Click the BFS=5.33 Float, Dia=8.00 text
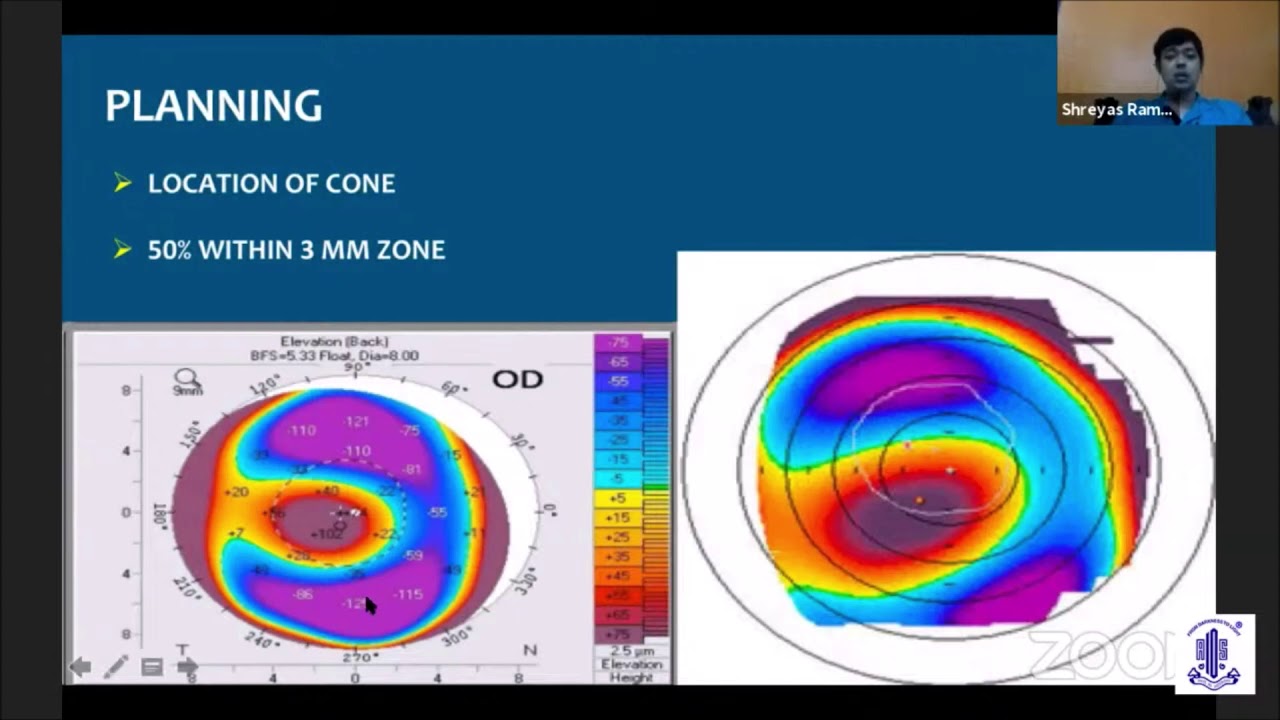The width and height of the screenshot is (1280, 720). [334, 356]
